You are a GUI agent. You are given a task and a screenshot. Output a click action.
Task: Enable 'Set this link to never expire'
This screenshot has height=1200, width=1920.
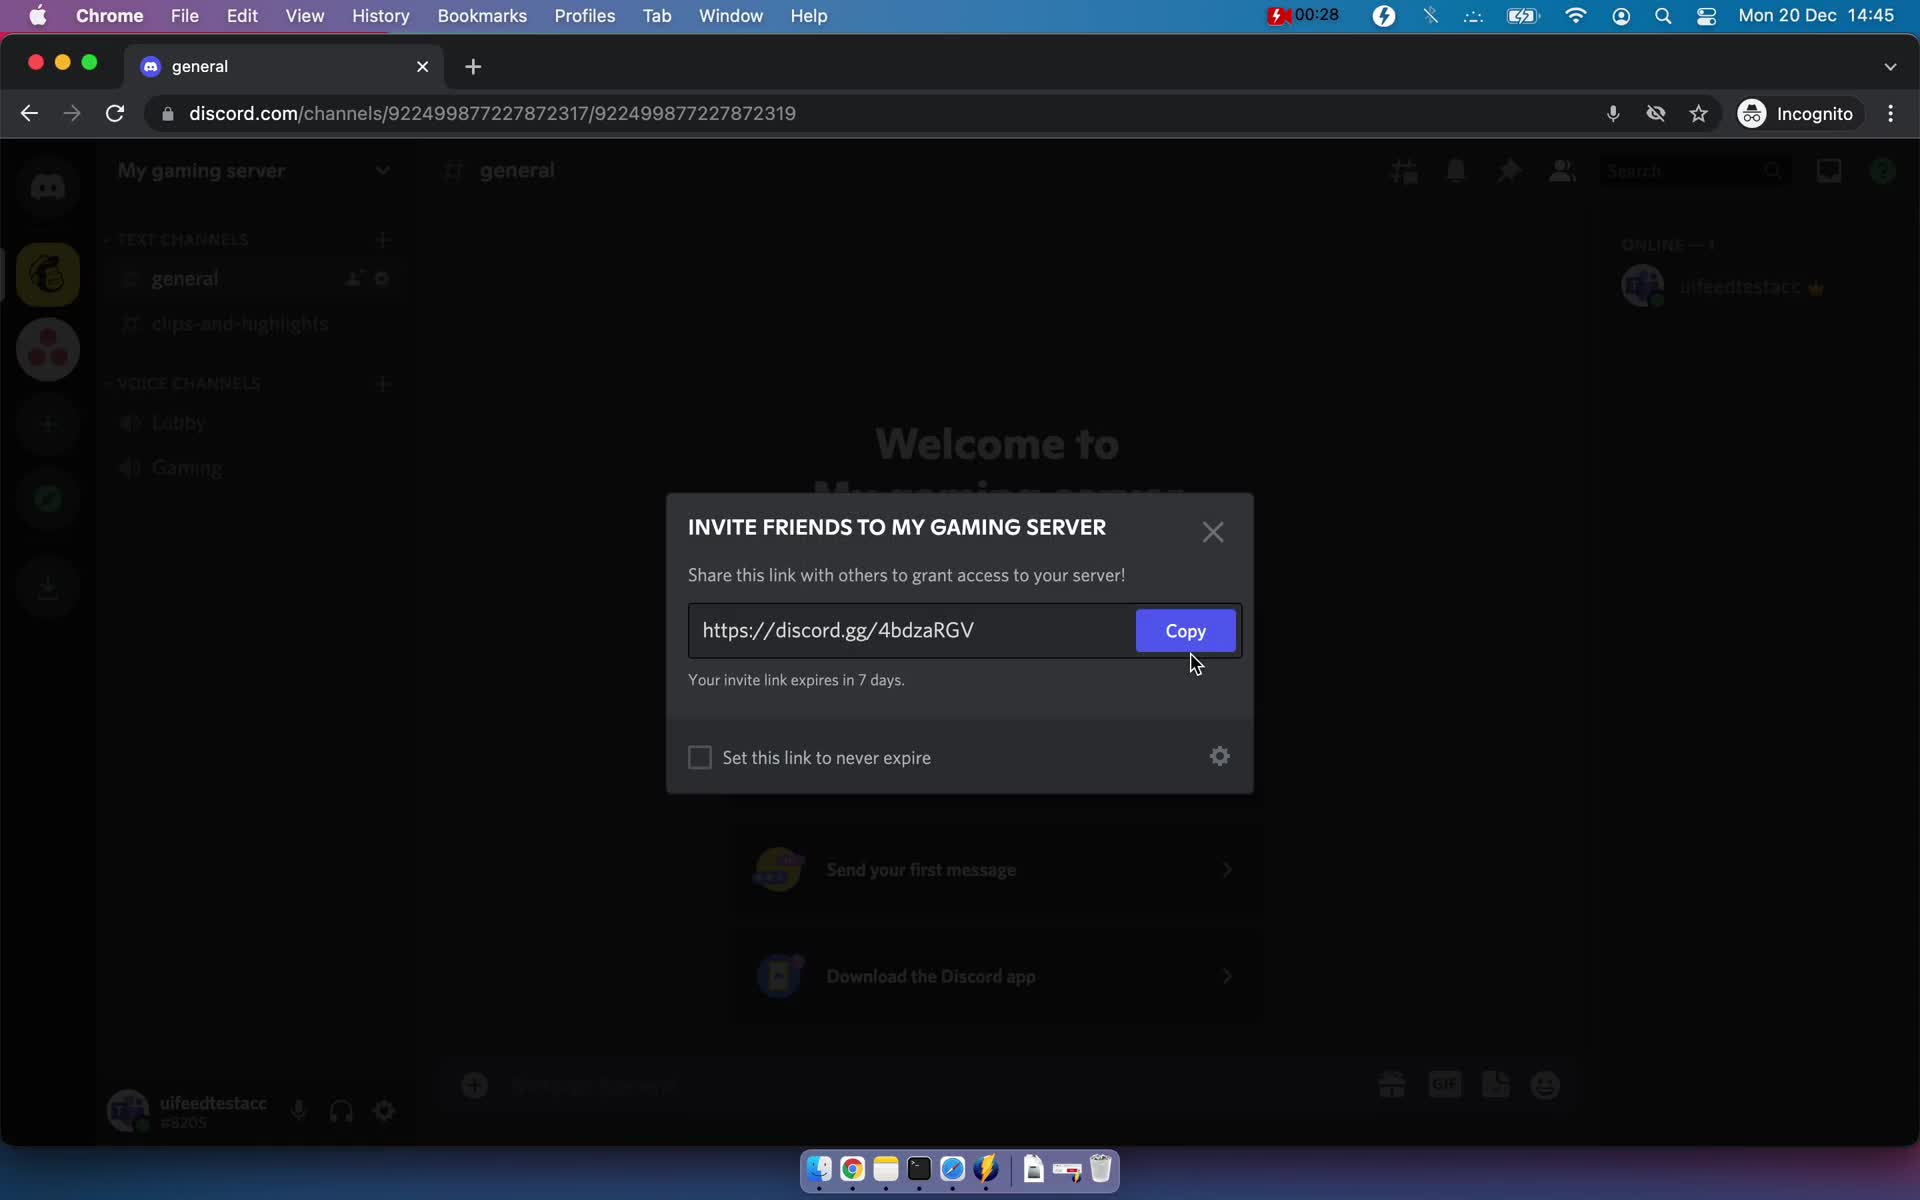[700, 757]
